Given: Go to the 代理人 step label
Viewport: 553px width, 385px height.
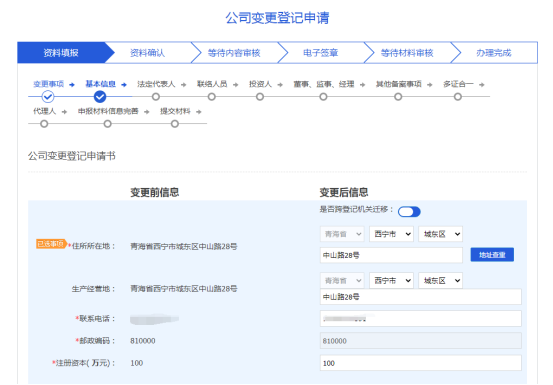Looking at the screenshot, I should coord(44,111).
